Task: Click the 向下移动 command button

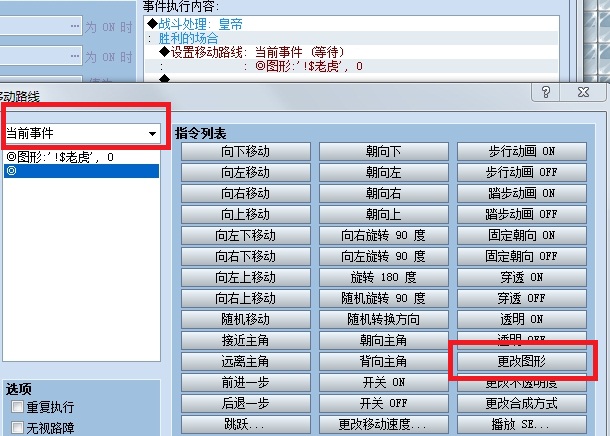Action: pos(245,151)
